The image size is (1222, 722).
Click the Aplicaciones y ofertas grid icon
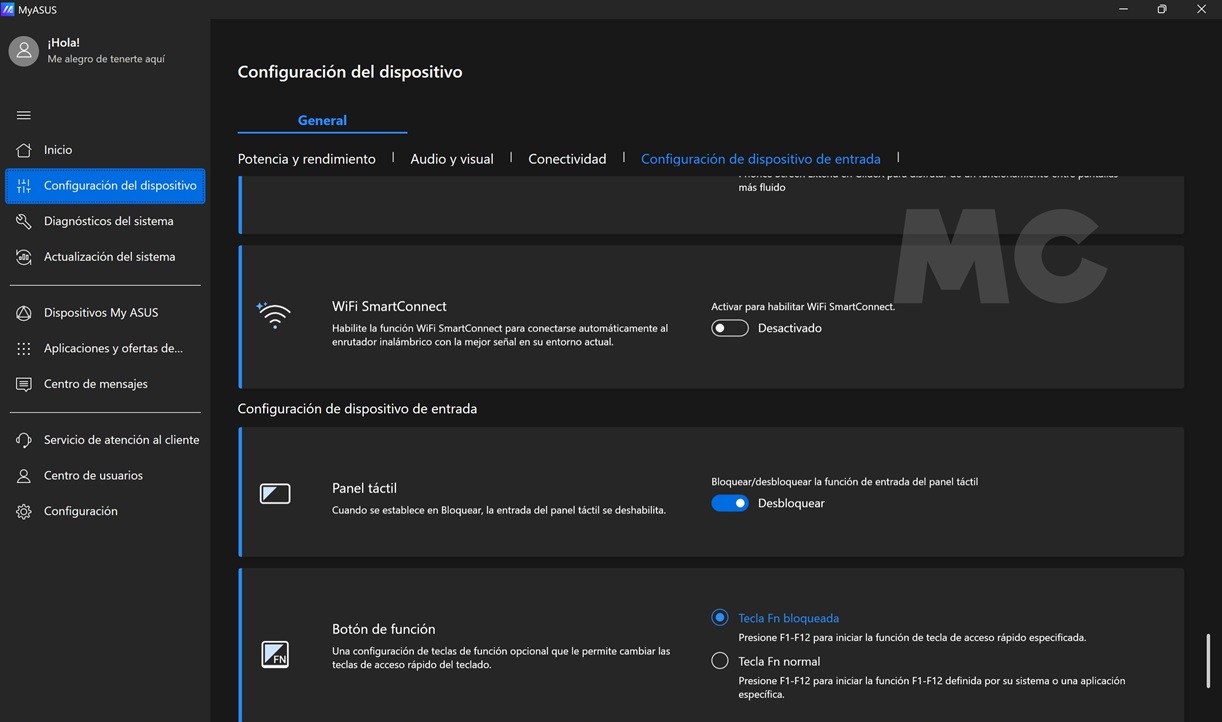(24, 349)
